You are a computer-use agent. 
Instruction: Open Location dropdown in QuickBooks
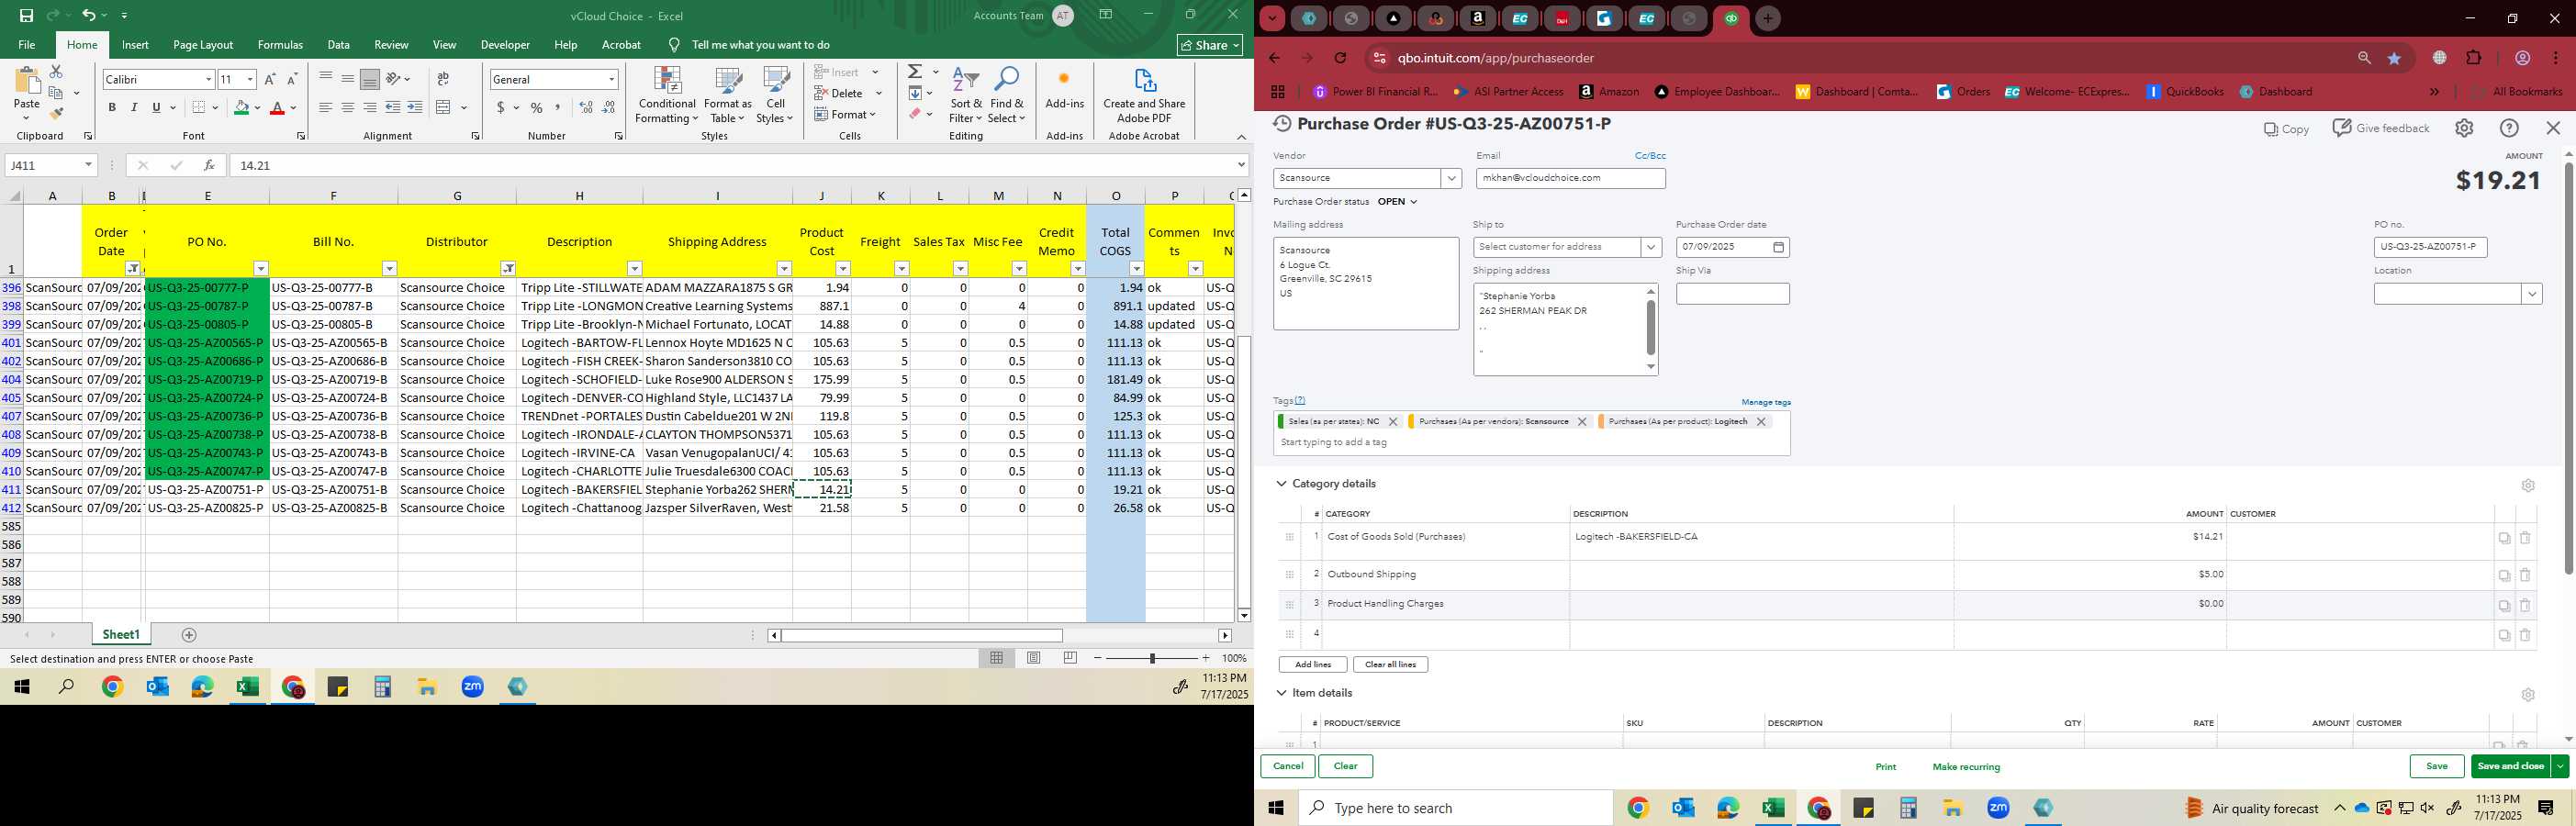2532,294
